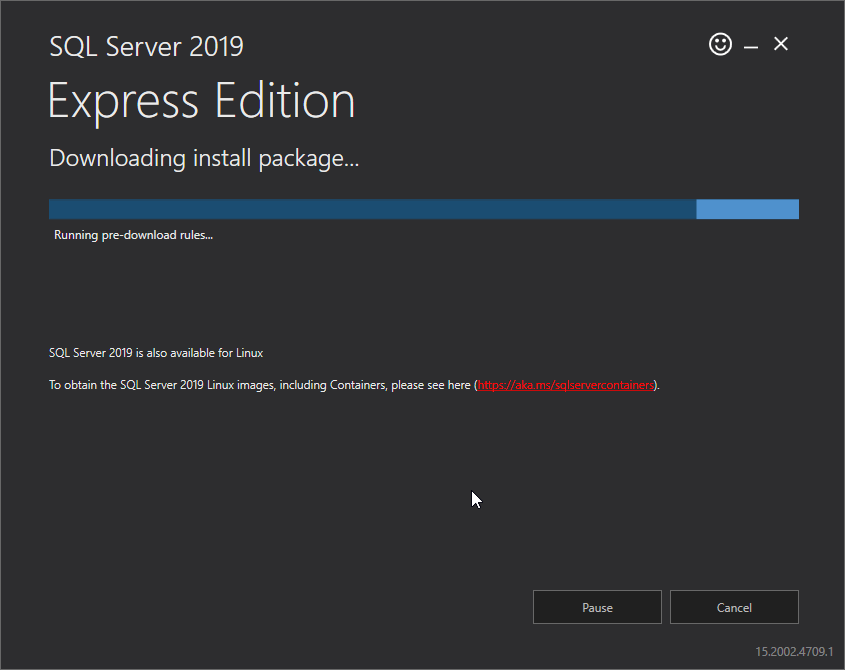Cancel the SQL Server download

(734, 607)
